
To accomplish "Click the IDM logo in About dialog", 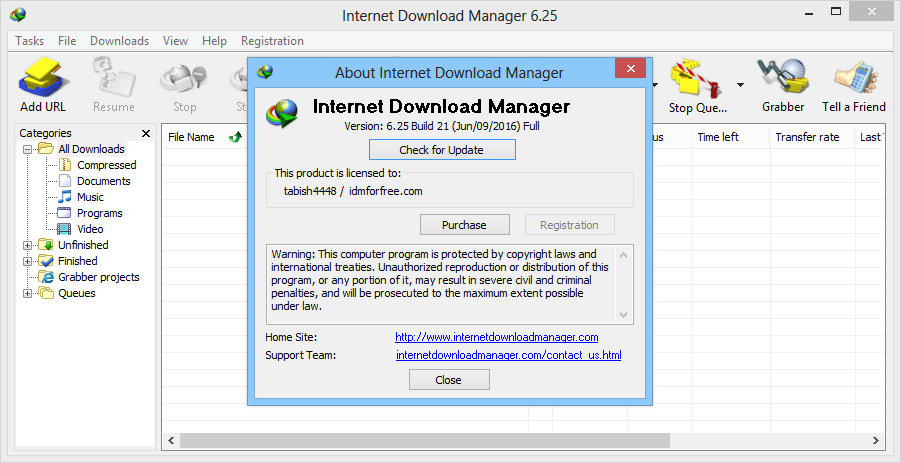I will 283,112.
